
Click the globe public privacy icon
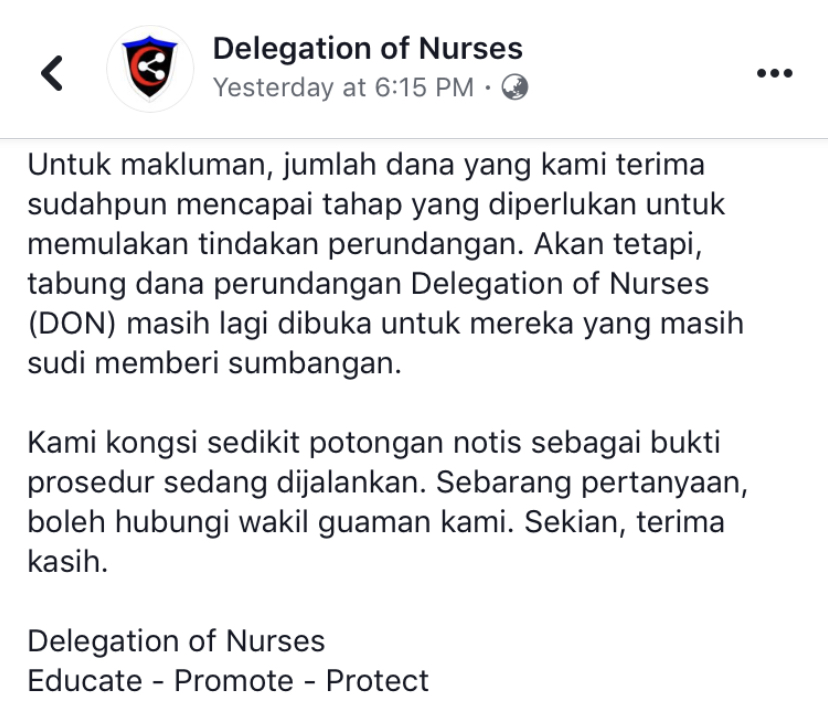point(516,88)
